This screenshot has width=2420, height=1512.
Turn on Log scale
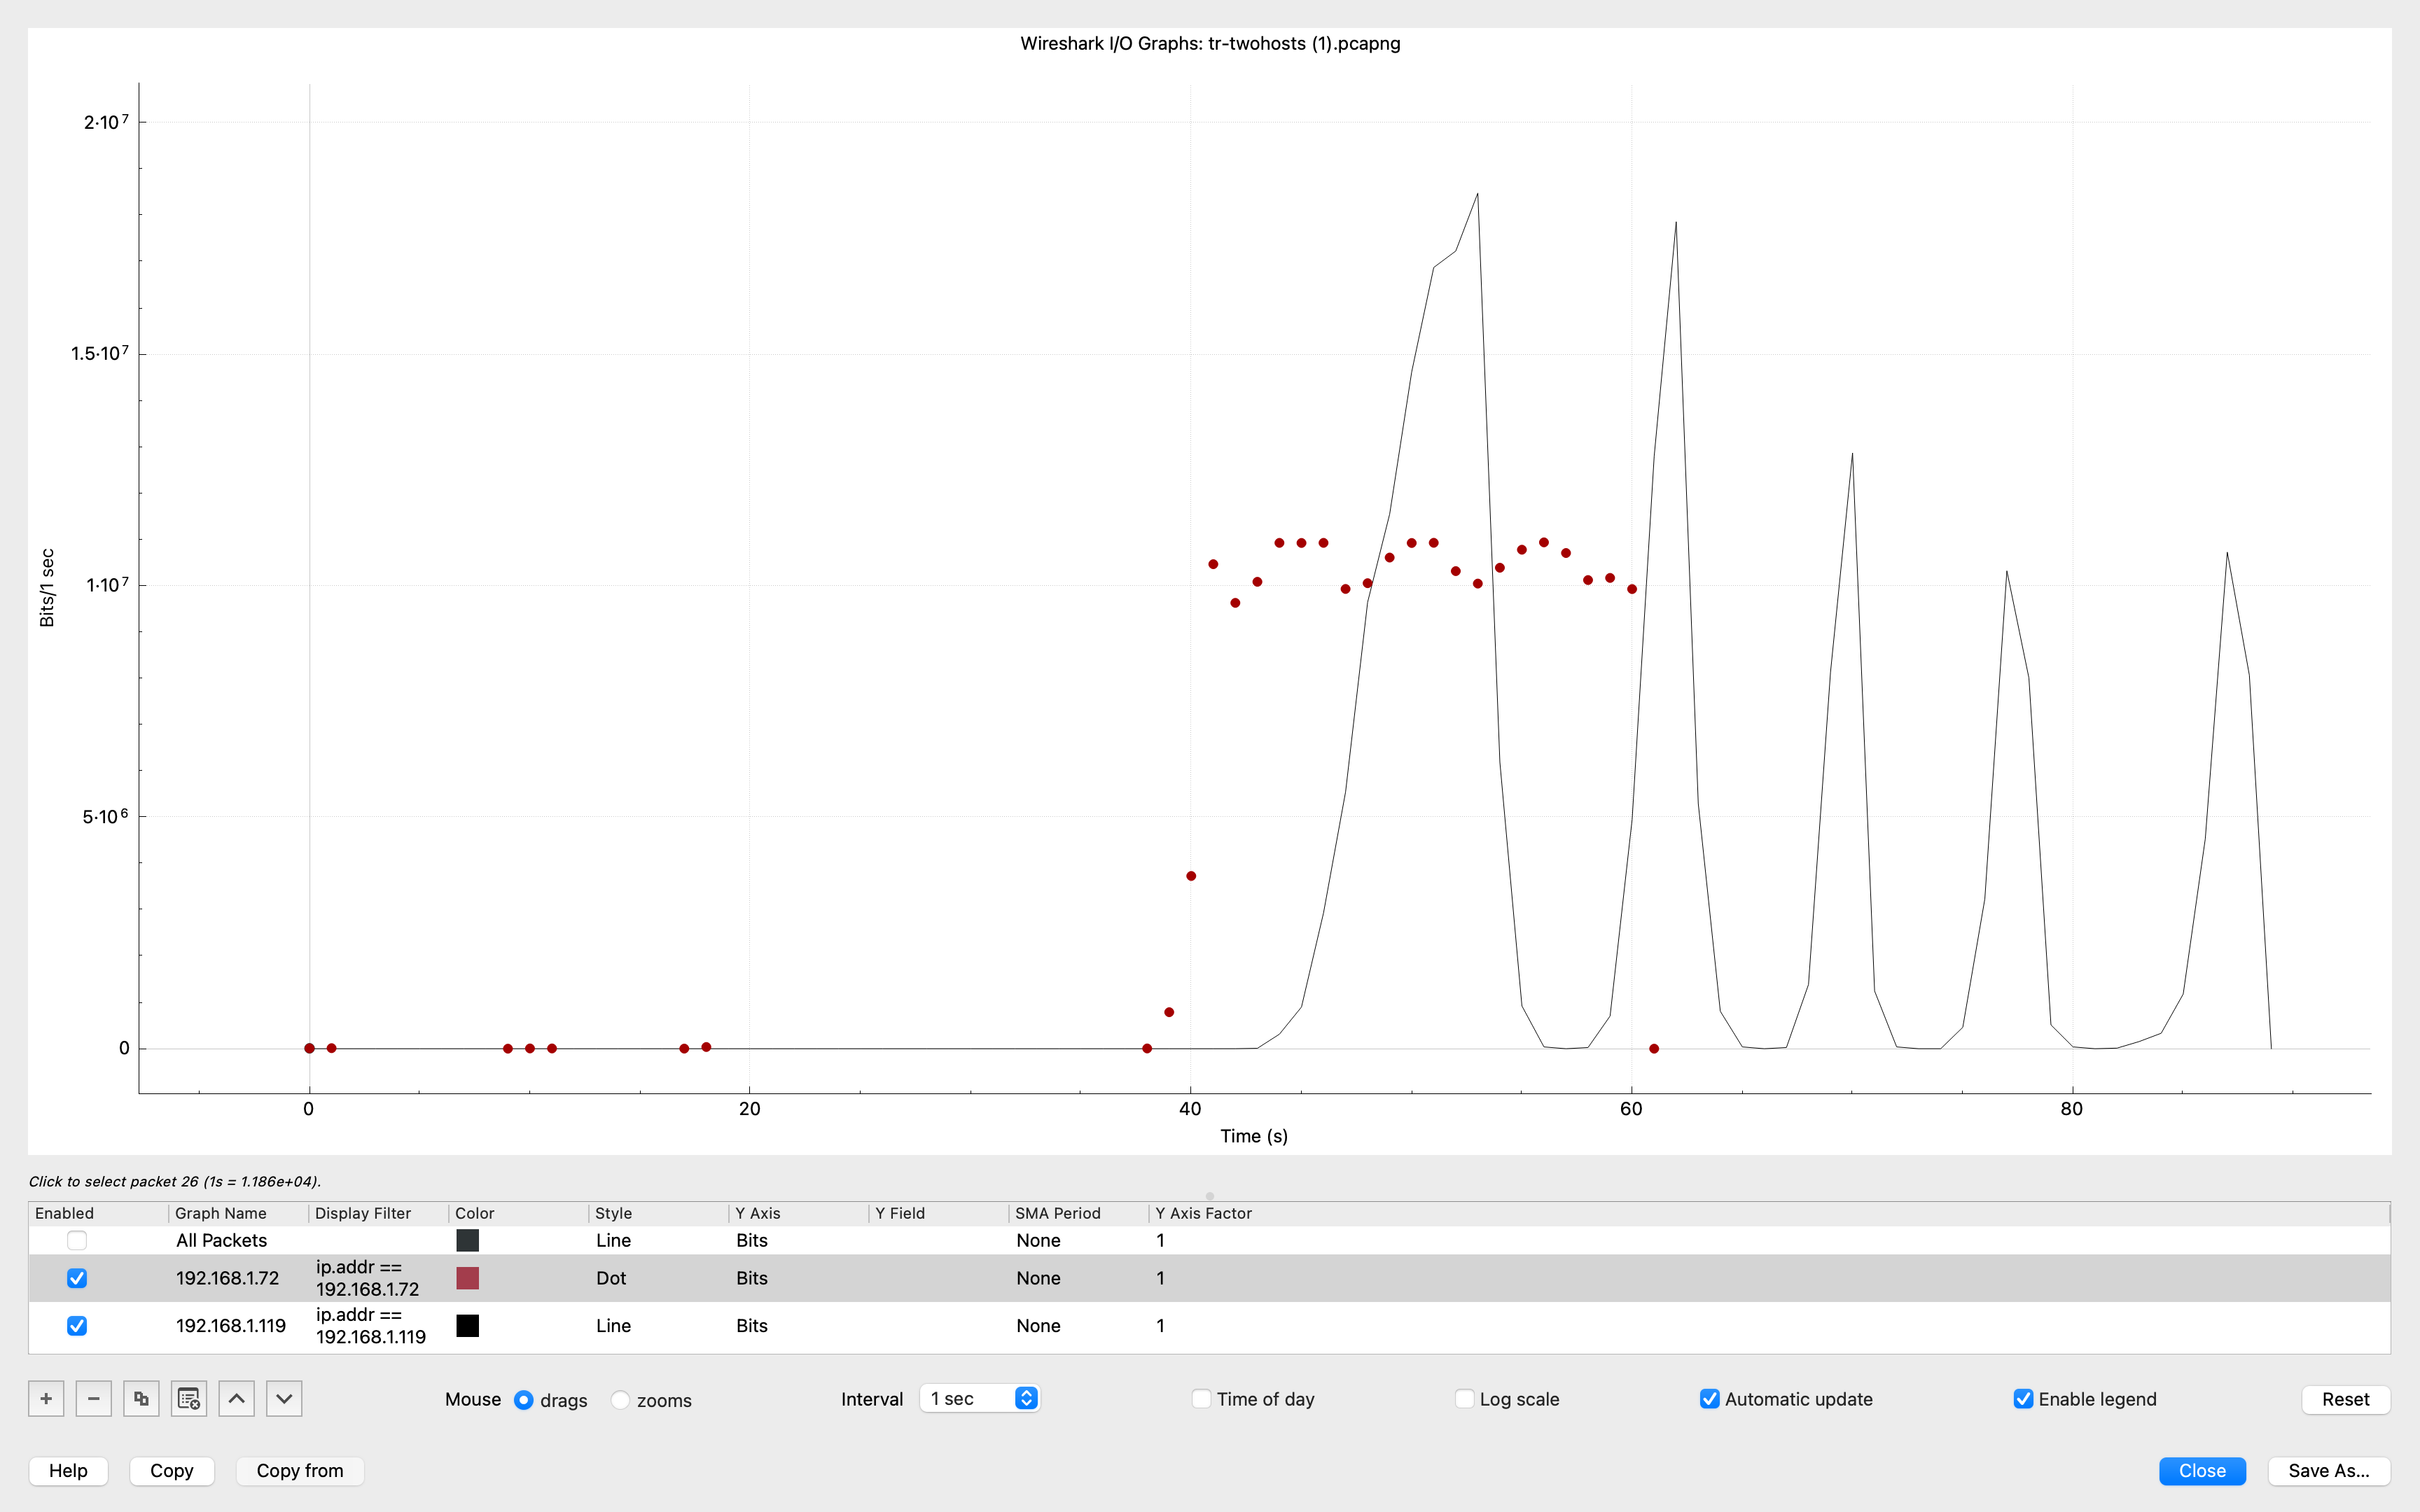point(1464,1399)
